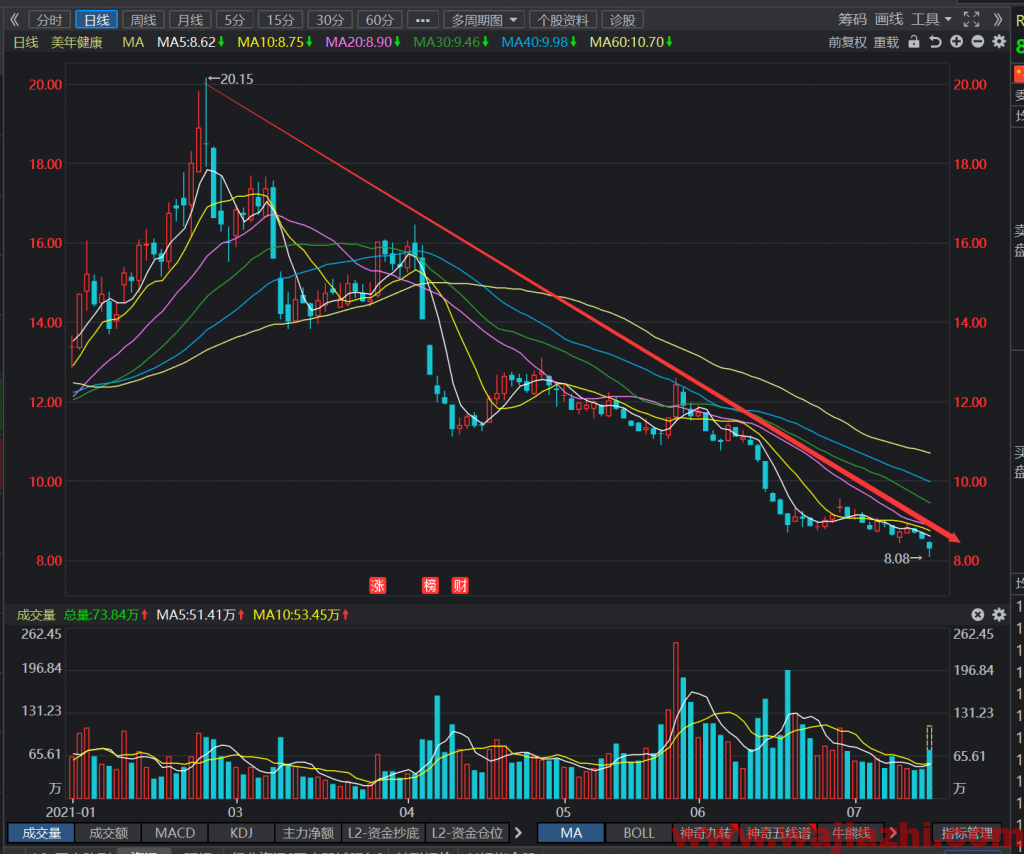The image size is (1024, 854).
Task: Select the MA main indicator tab
Action: 571,833
